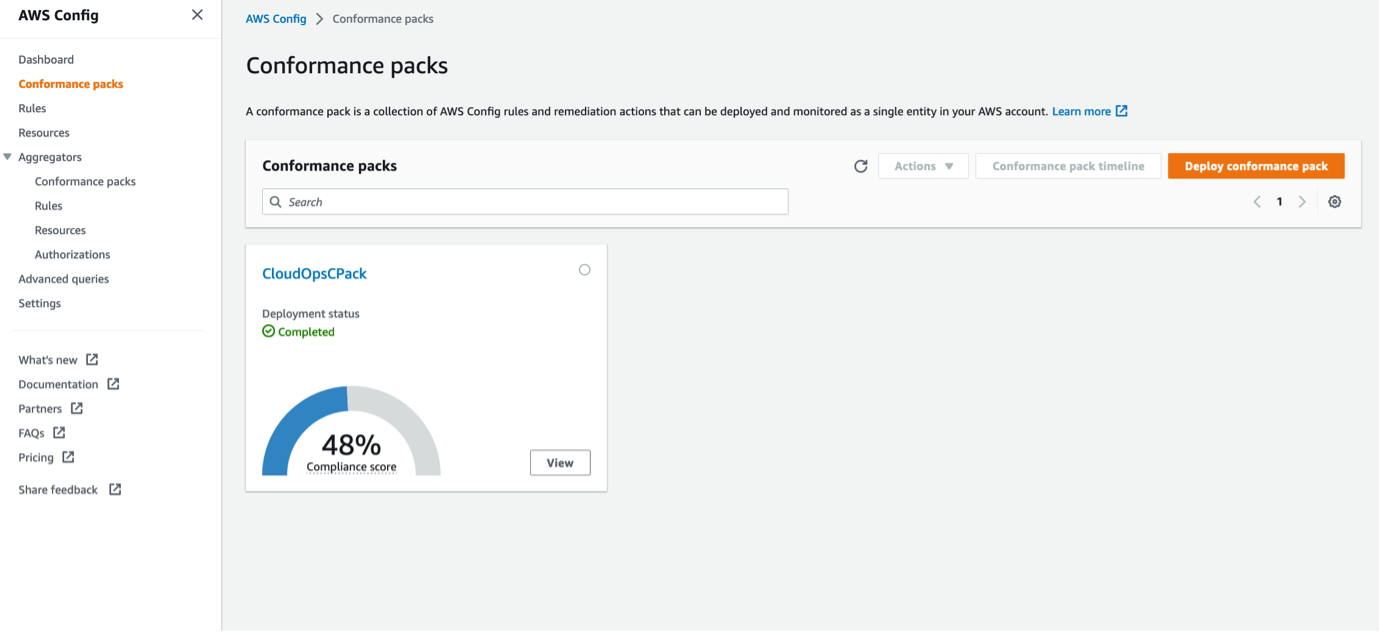The image size is (1384, 635).
Task: Click the 48% compliance score gauge
Action: point(349,430)
